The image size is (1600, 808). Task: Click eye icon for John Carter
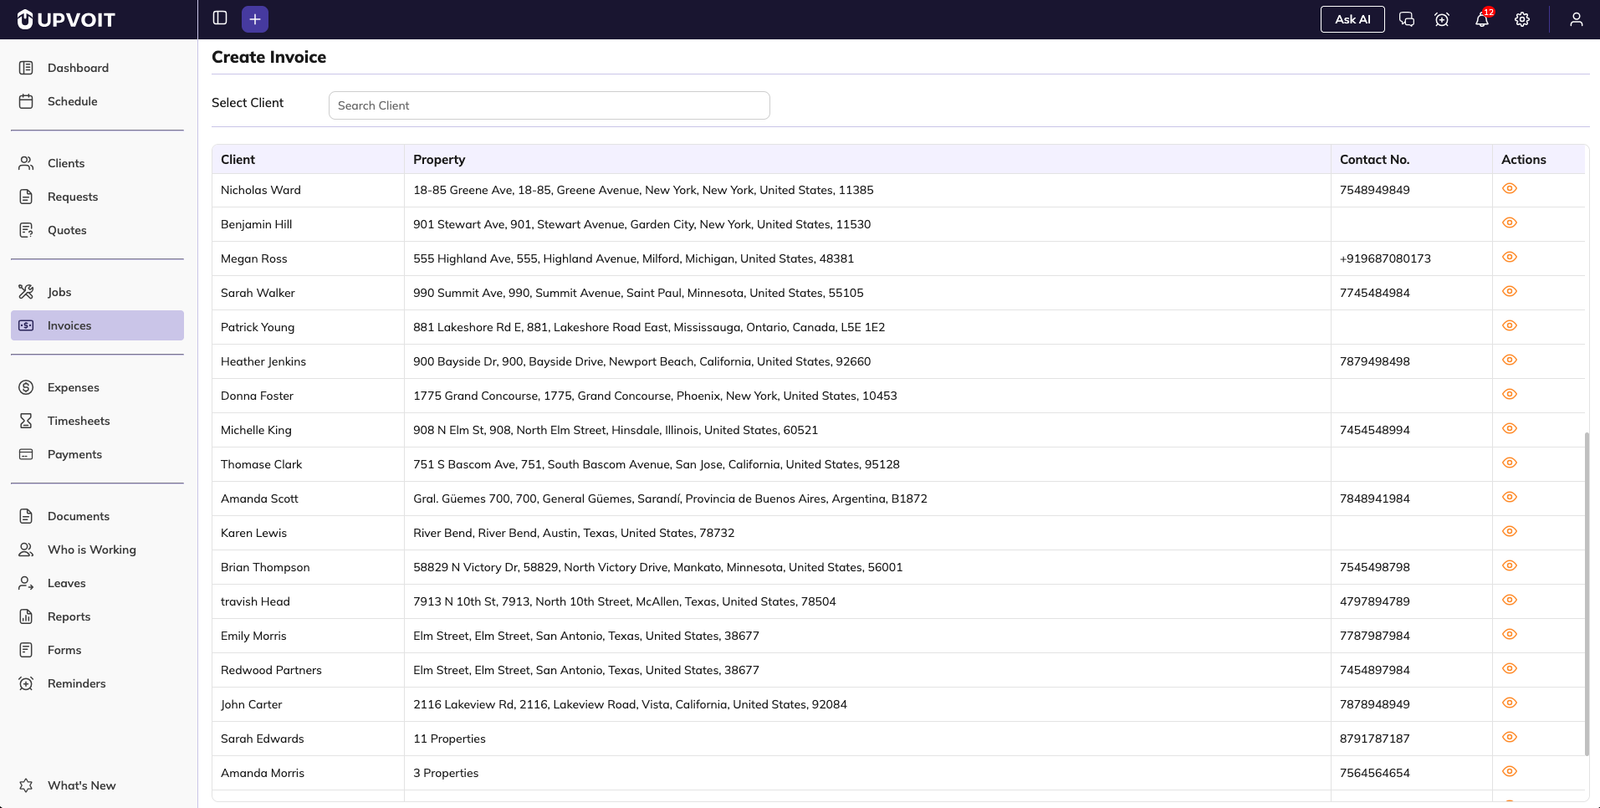[x=1510, y=703]
